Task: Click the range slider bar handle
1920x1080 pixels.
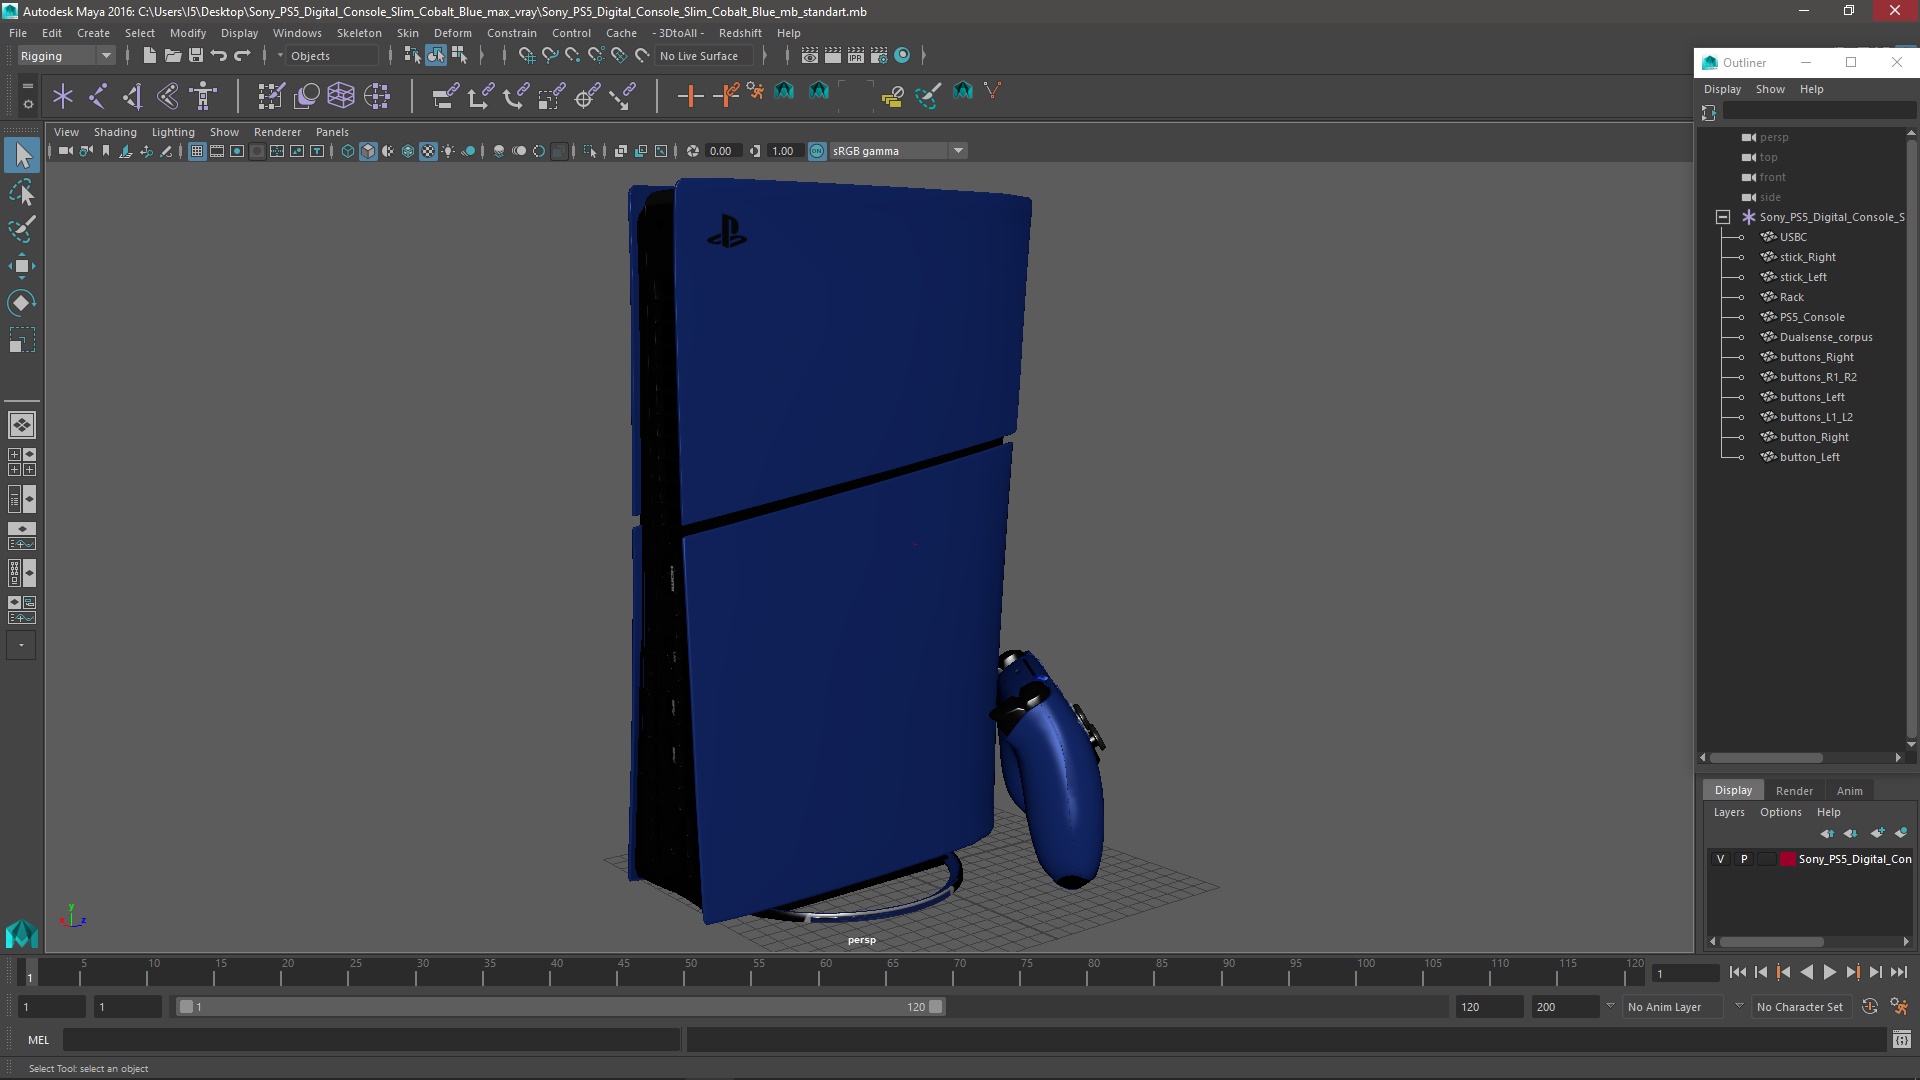Action: pyautogui.click(x=560, y=1007)
